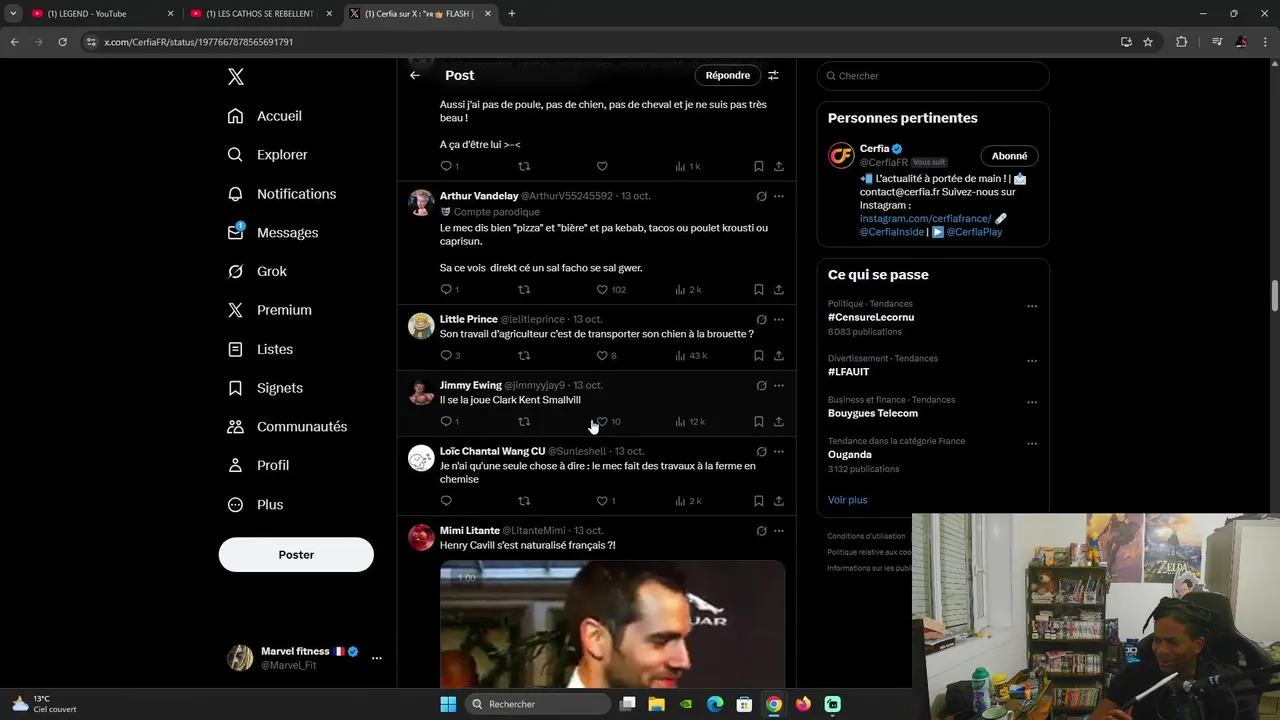The height and width of the screenshot is (720, 1280).
Task: Open Profil in sidebar
Action: click(258, 465)
